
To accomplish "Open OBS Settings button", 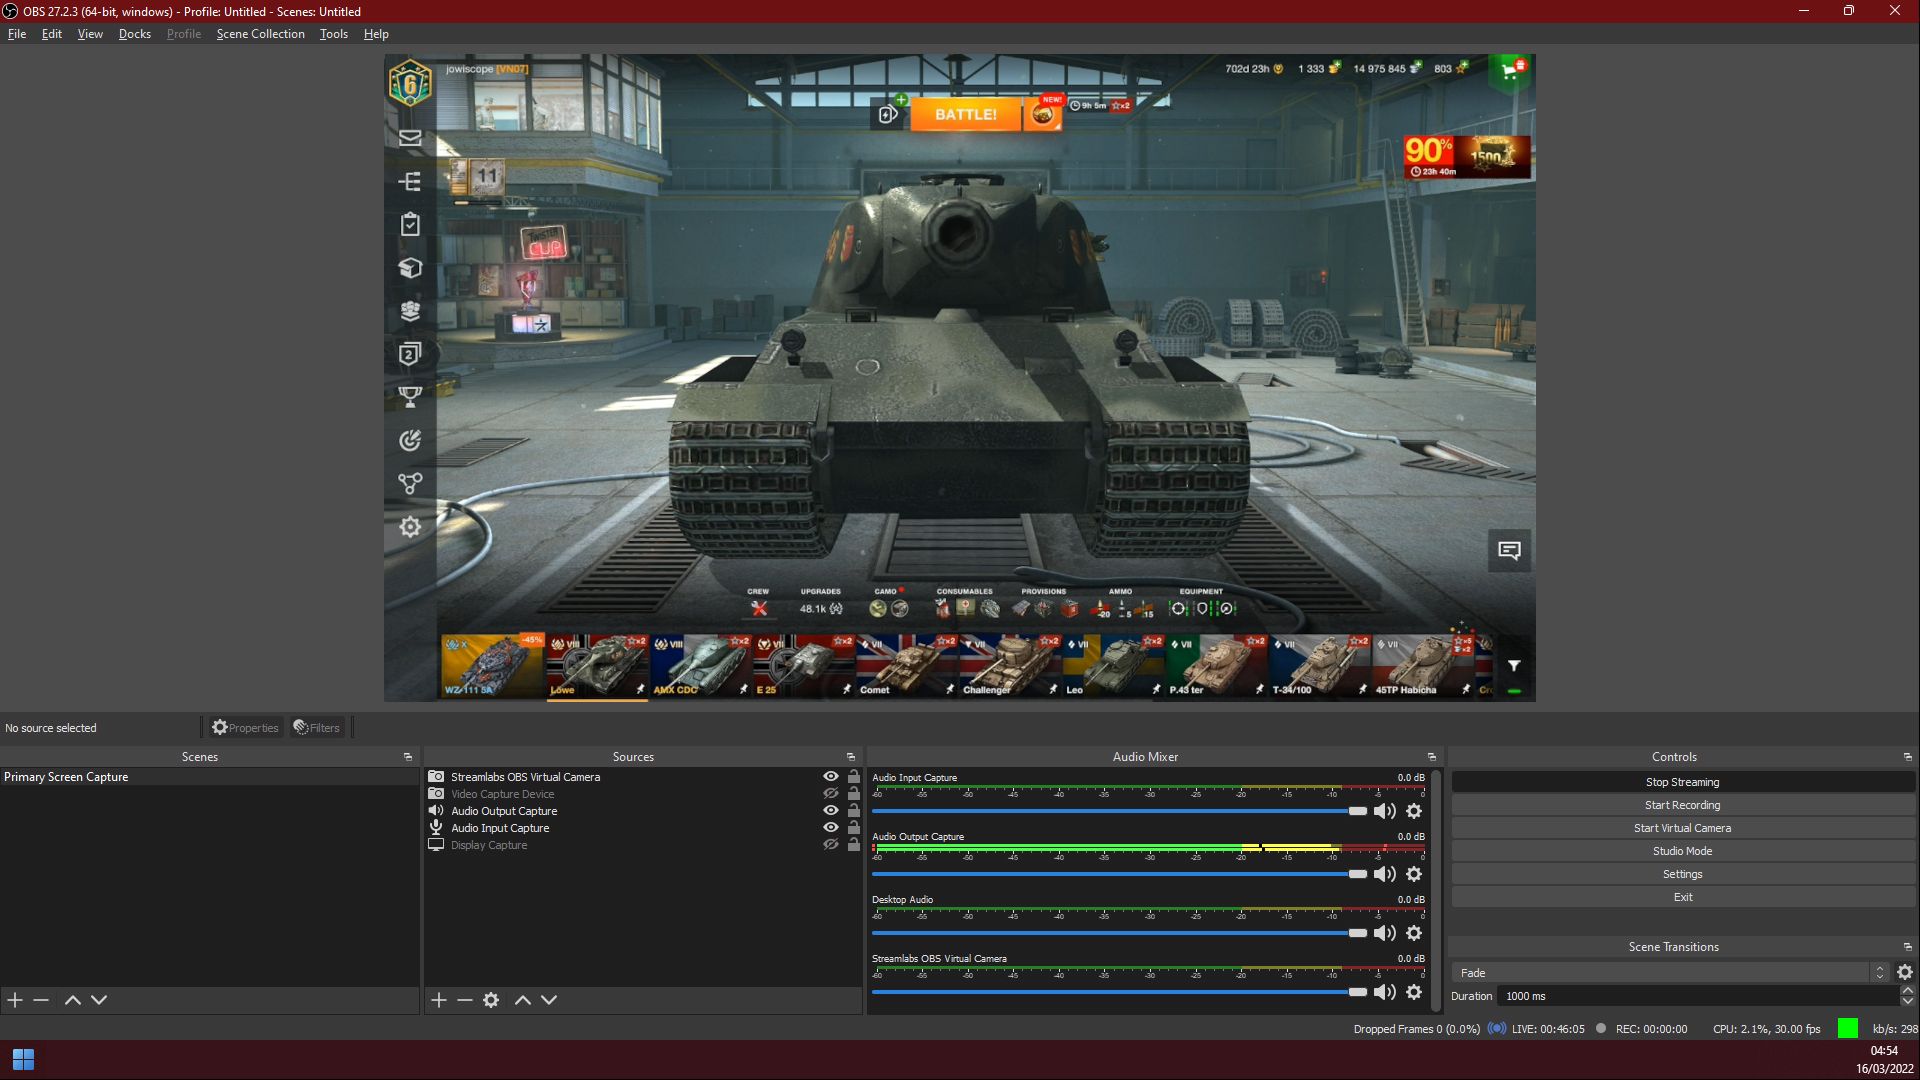I will pos(1683,874).
